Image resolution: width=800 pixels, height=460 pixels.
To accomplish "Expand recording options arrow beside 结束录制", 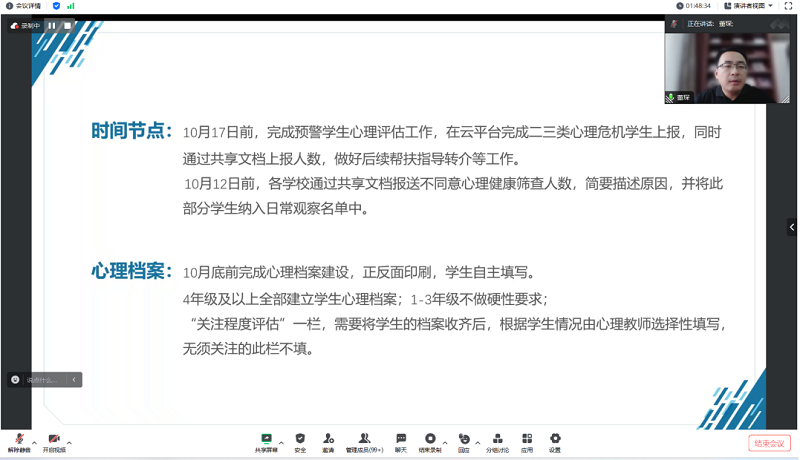I will click(445, 442).
